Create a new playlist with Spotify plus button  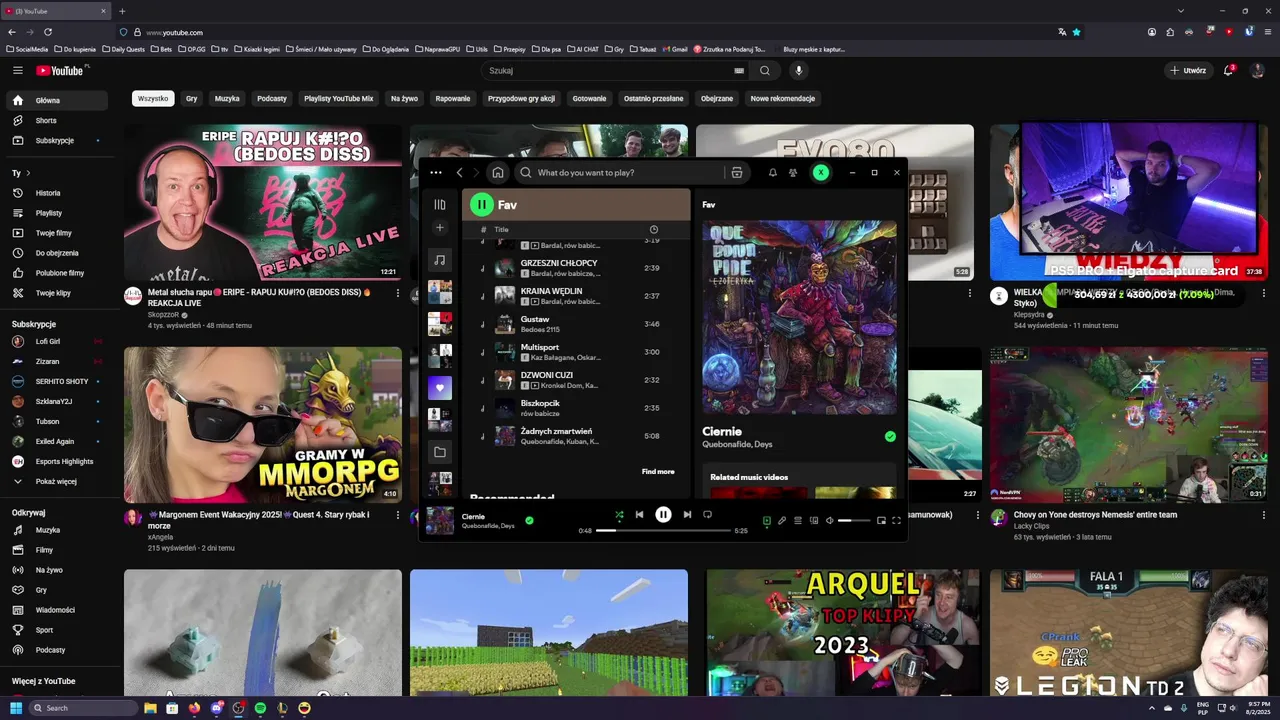click(439, 228)
